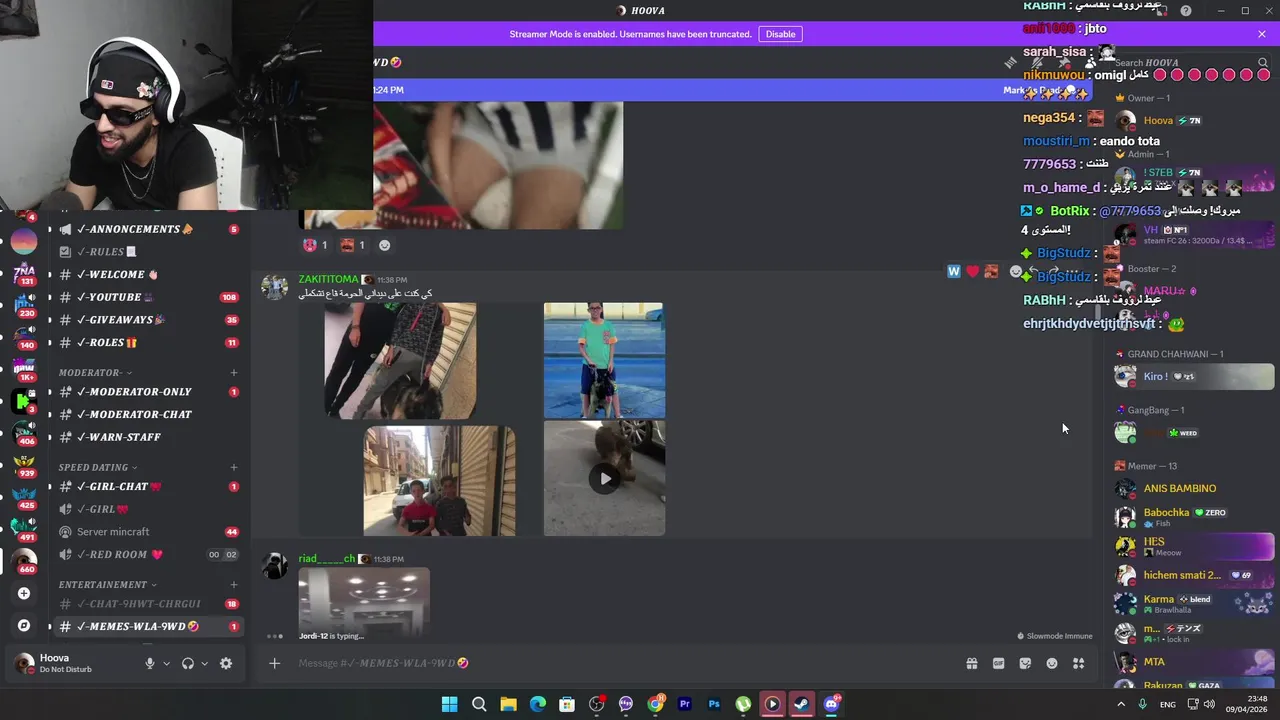Open the WARN-STAFF channel
This screenshot has height=720, width=1280.
pos(147,437)
